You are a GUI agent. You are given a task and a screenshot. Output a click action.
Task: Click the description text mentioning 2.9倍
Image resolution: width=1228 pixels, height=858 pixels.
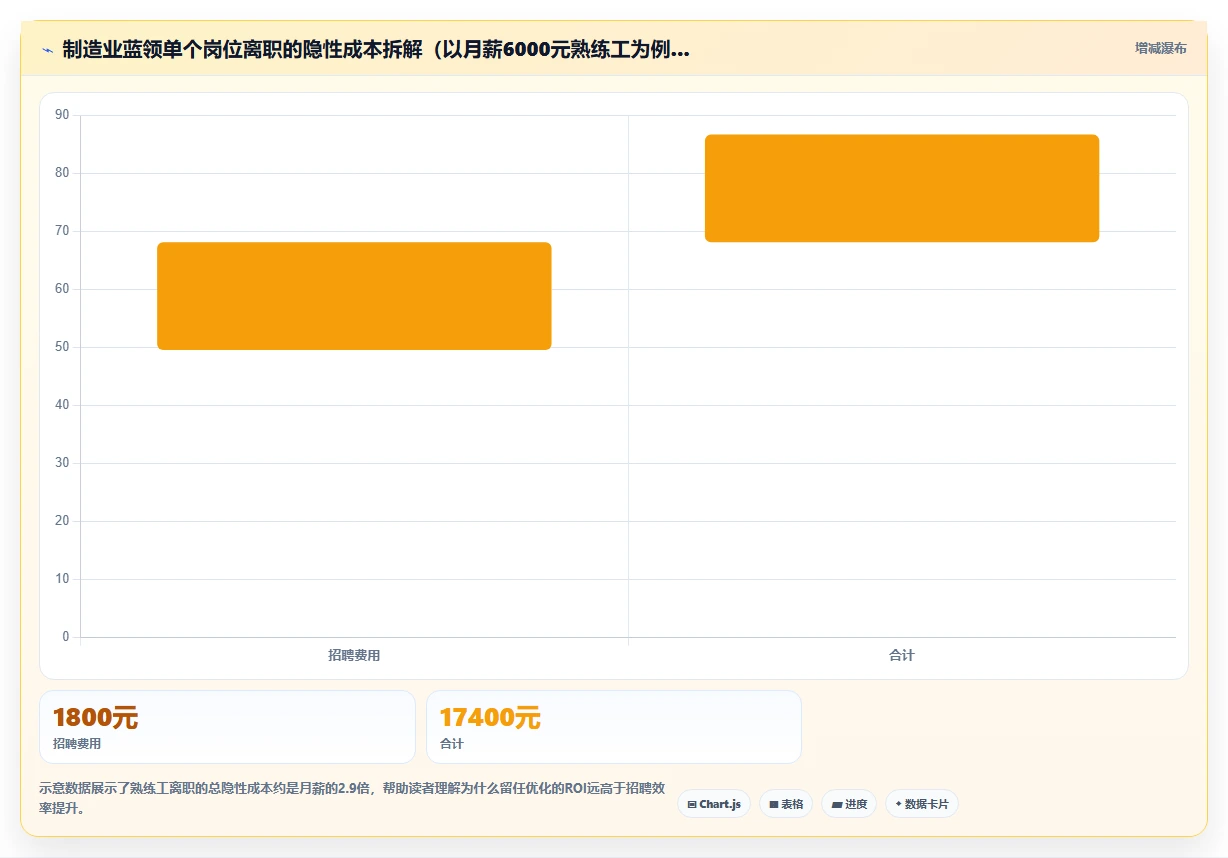(353, 798)
